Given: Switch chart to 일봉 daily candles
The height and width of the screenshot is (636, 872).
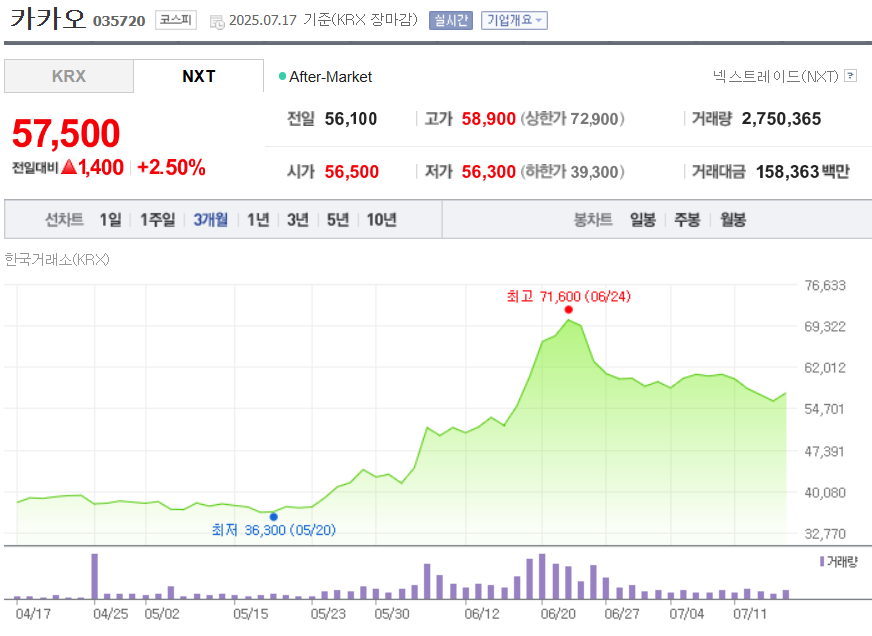Looking at the screenshot, I should point(642,219).
